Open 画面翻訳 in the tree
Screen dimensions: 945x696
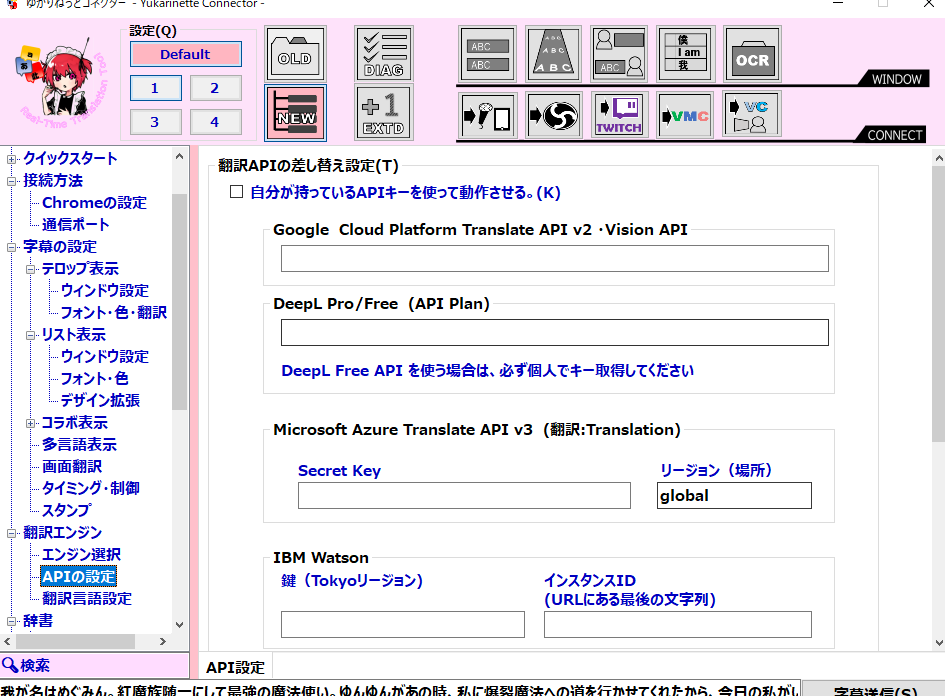click(x=72, y=467)
